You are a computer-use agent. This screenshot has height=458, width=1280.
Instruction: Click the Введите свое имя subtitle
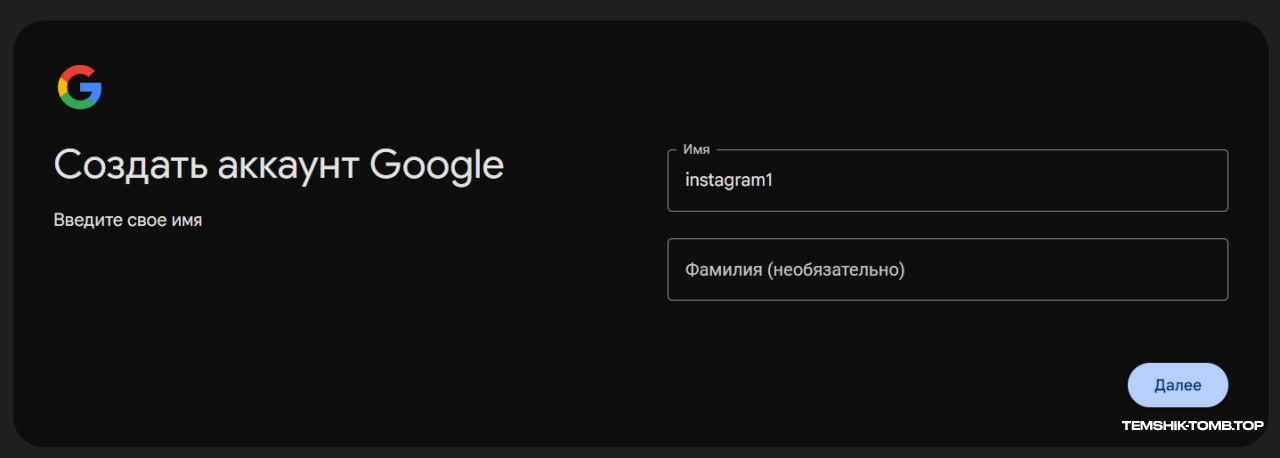(128, 220)
